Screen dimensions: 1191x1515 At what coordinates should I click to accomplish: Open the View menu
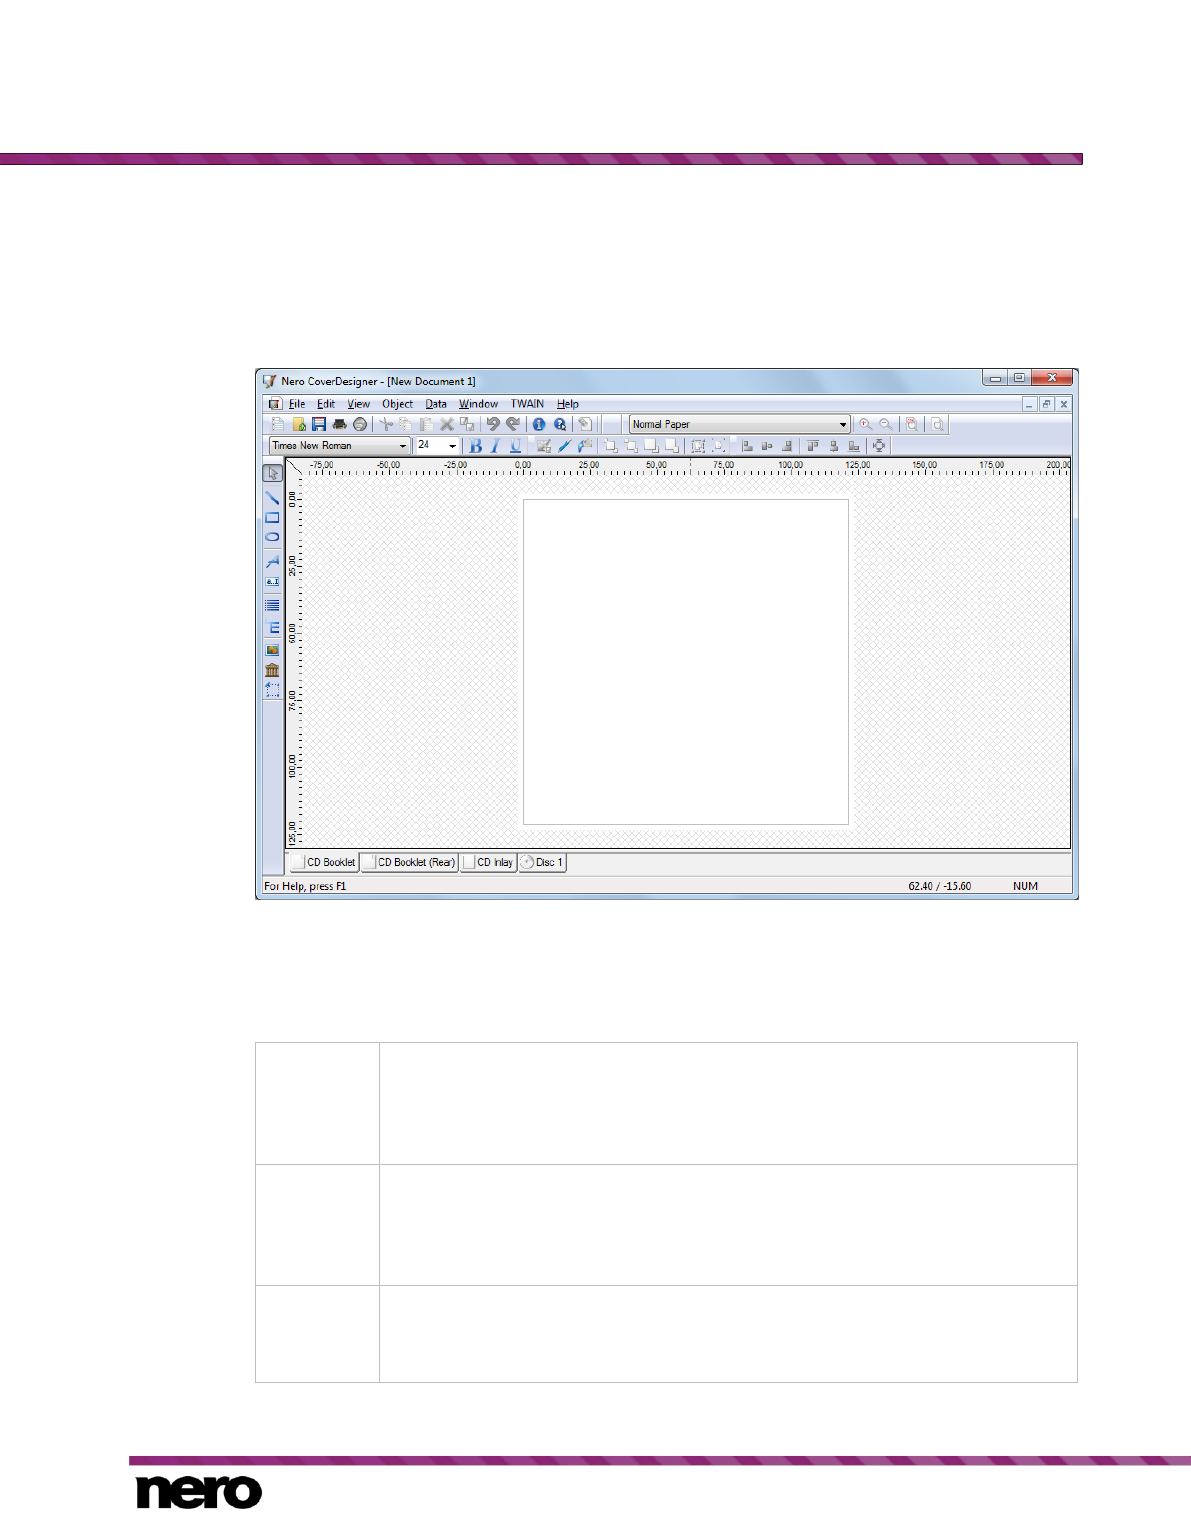click(358, 404)
